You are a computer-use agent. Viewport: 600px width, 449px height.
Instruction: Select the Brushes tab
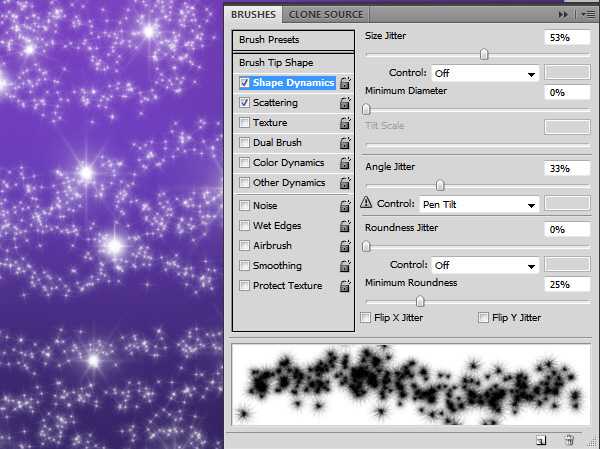[x=254, y=15]
